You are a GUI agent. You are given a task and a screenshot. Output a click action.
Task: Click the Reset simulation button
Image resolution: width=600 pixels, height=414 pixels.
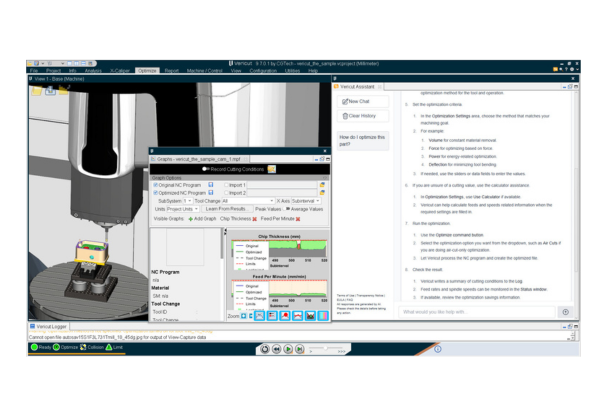[x=265, y=349]
